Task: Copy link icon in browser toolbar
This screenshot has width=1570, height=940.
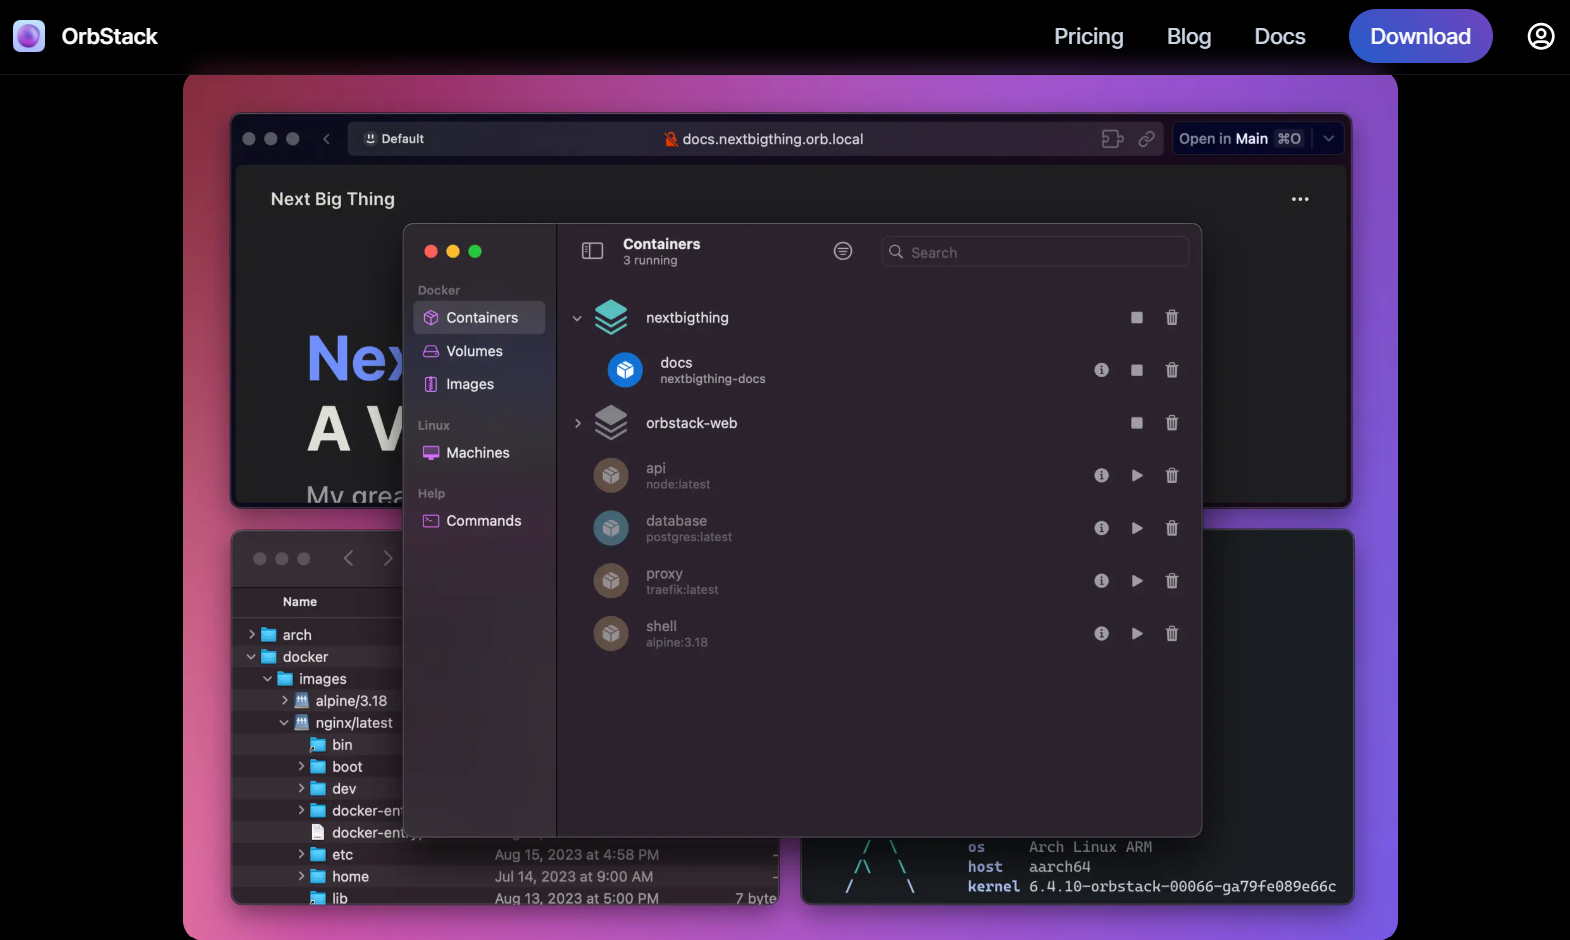Action: [1147, 139]
